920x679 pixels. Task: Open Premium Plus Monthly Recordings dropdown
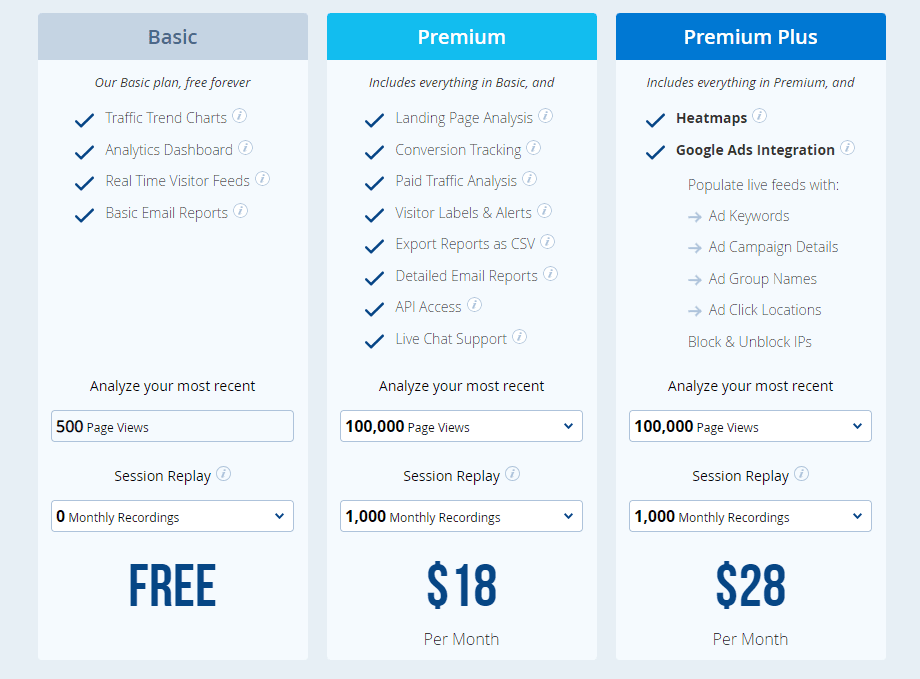pyautogui.click(x=750, y=516)
